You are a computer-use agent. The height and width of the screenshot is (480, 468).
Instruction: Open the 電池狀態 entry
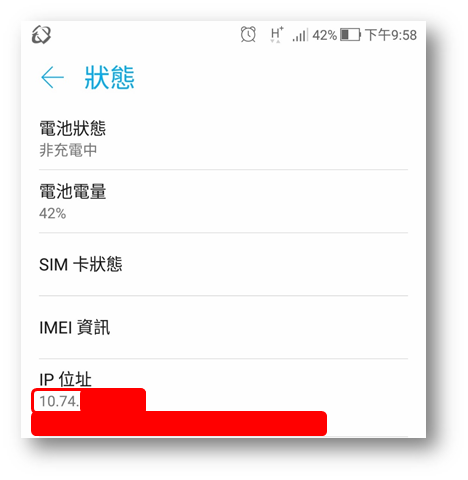(223, 138)
